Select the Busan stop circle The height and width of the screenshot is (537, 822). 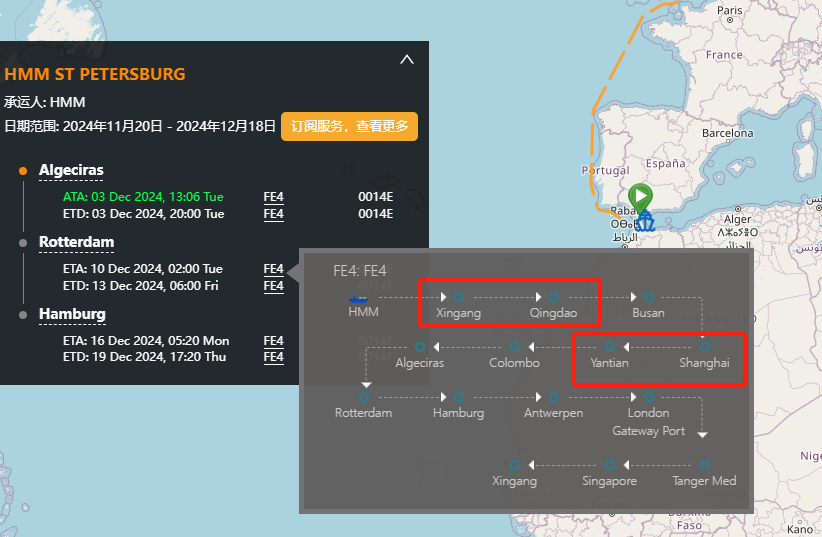pos(648,297)
